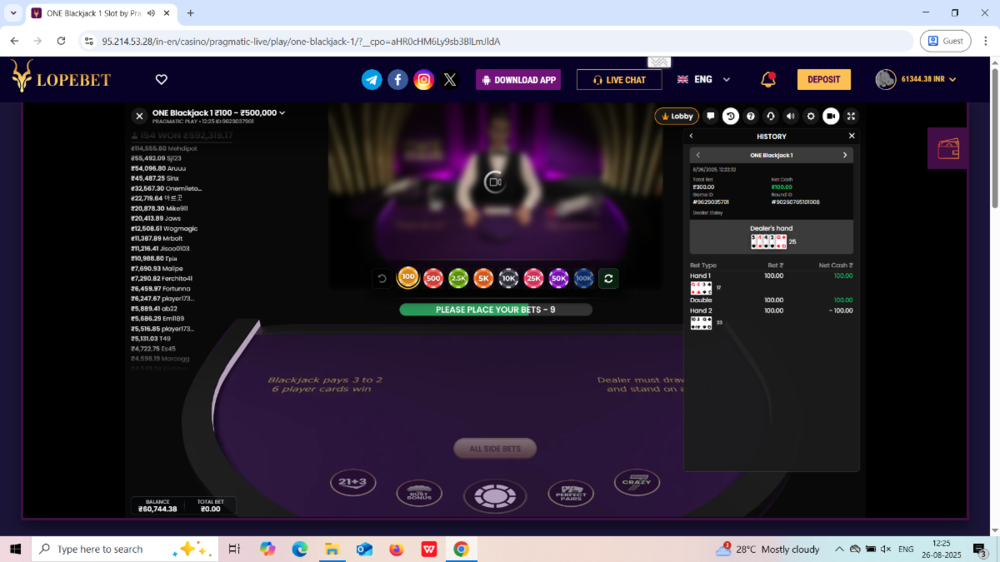Click the address bar URL

[x=301, y=41]
